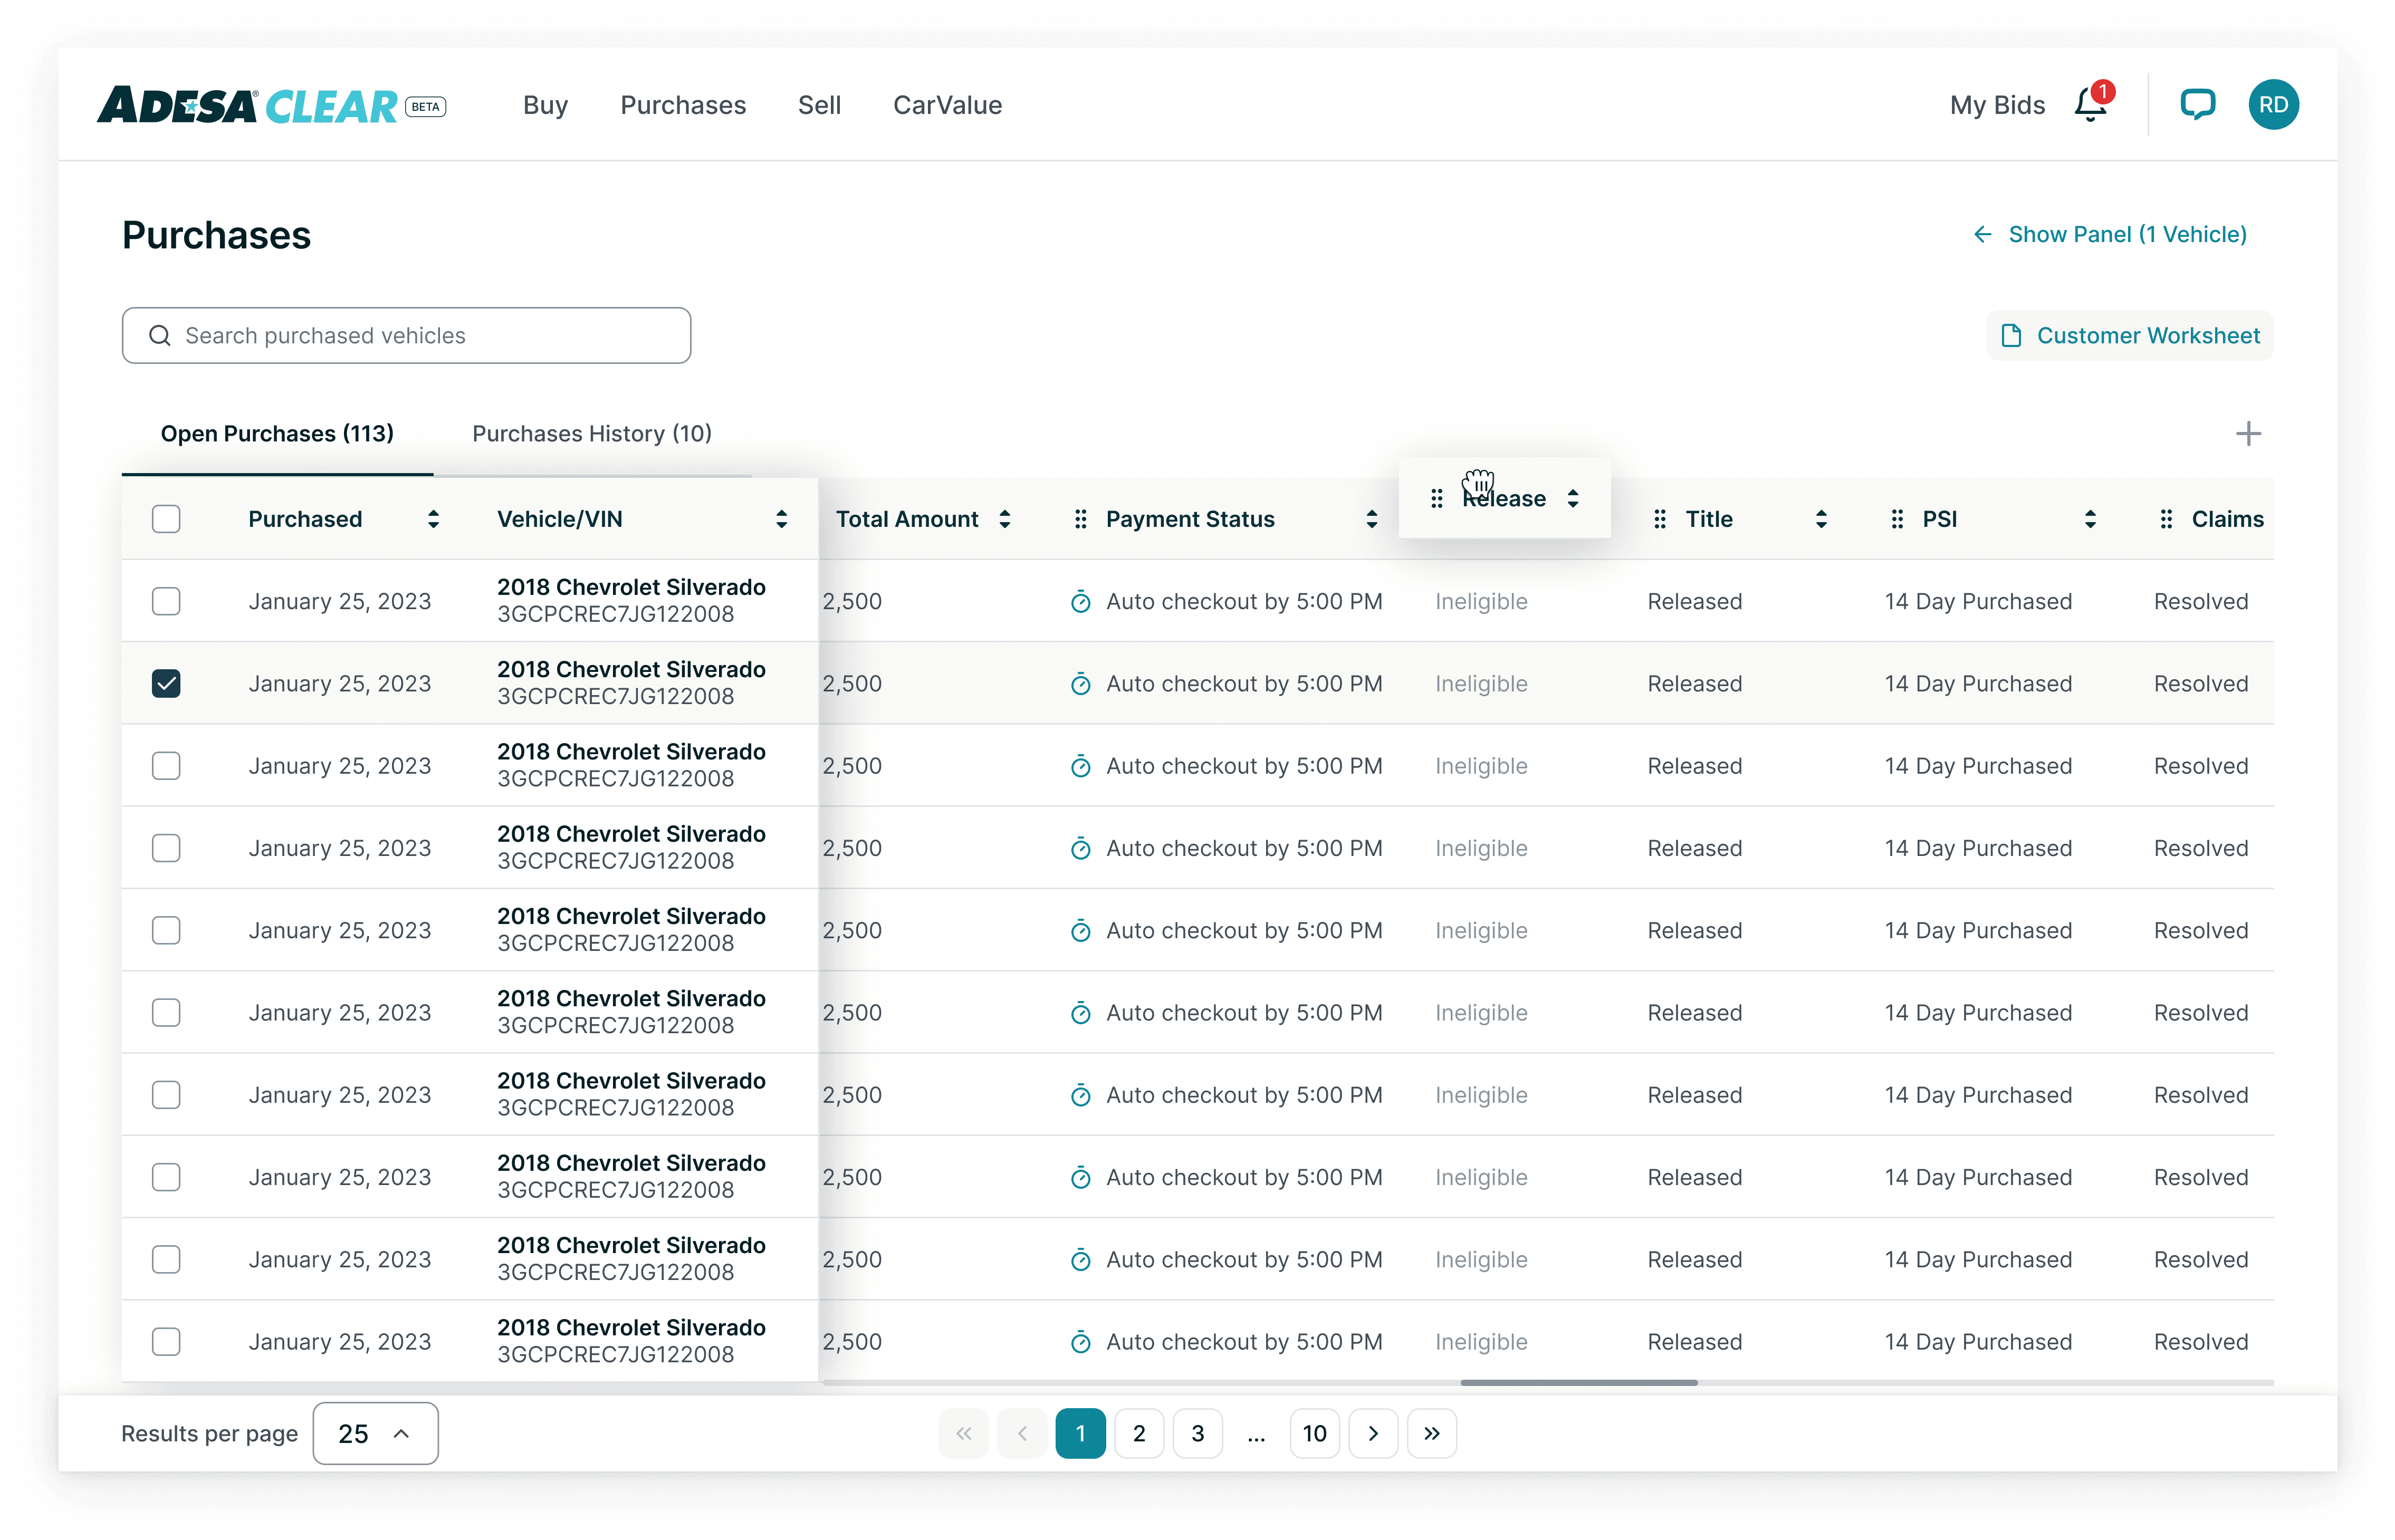Click Payment Status column drag handle
Screen dimensions: 2395x1540
coord(1080,519)
